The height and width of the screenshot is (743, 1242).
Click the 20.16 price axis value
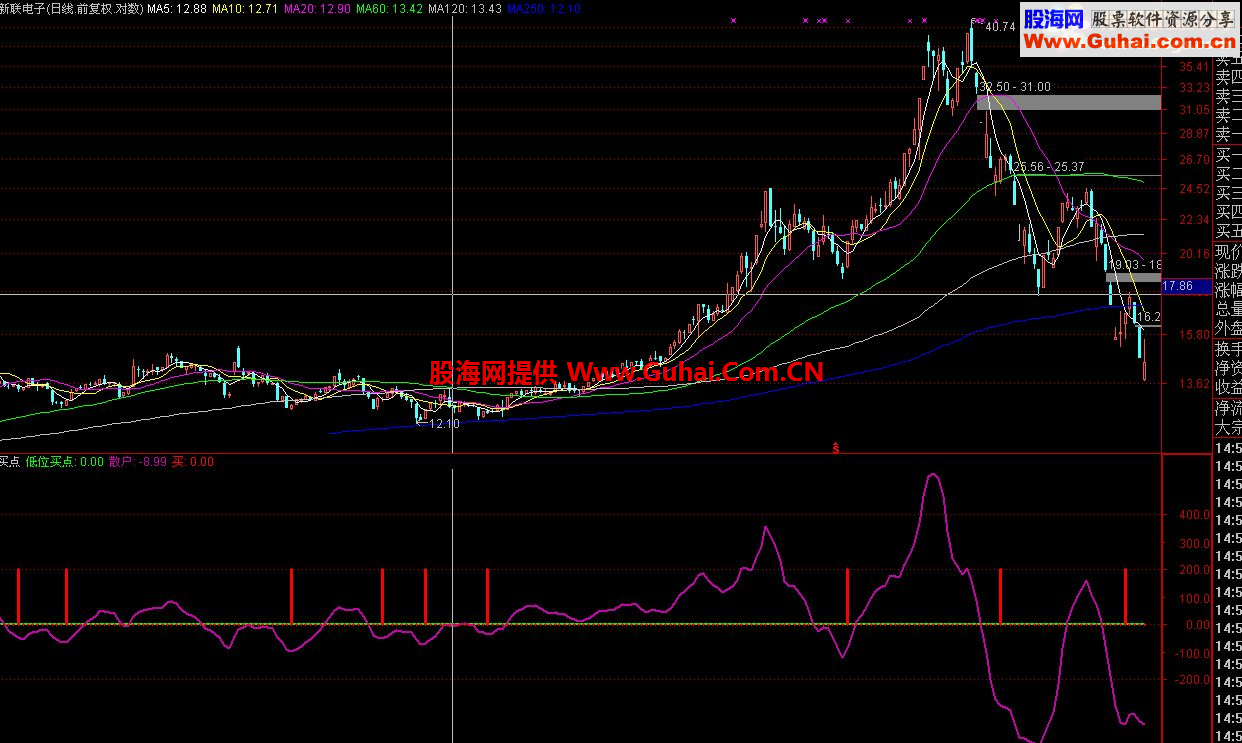[x=1195, y=254]
